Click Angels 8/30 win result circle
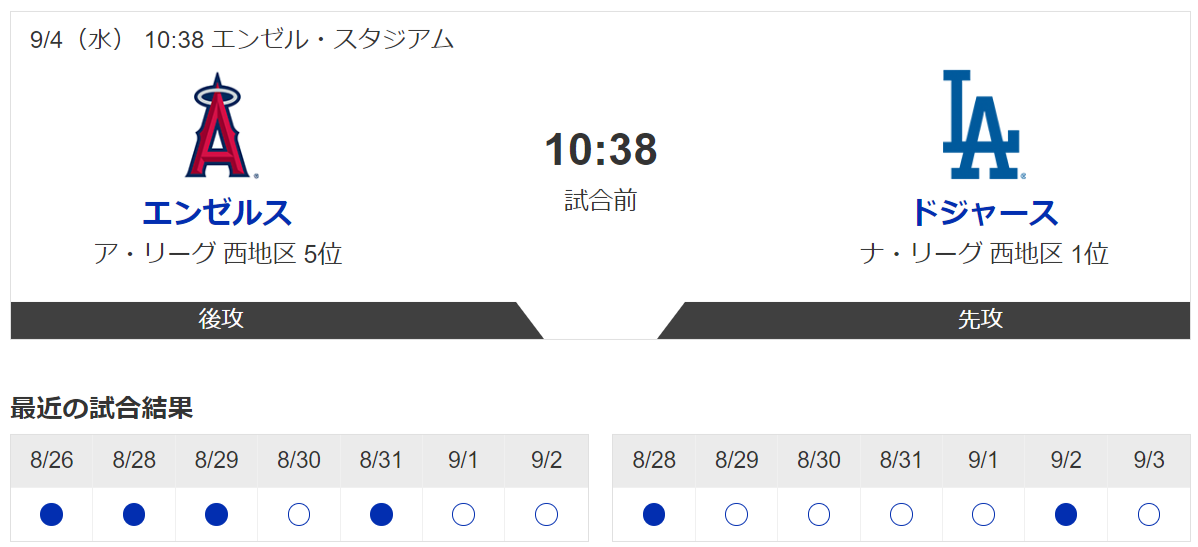The height and width of the screenshot is (547, 1198). click(299, 515)
